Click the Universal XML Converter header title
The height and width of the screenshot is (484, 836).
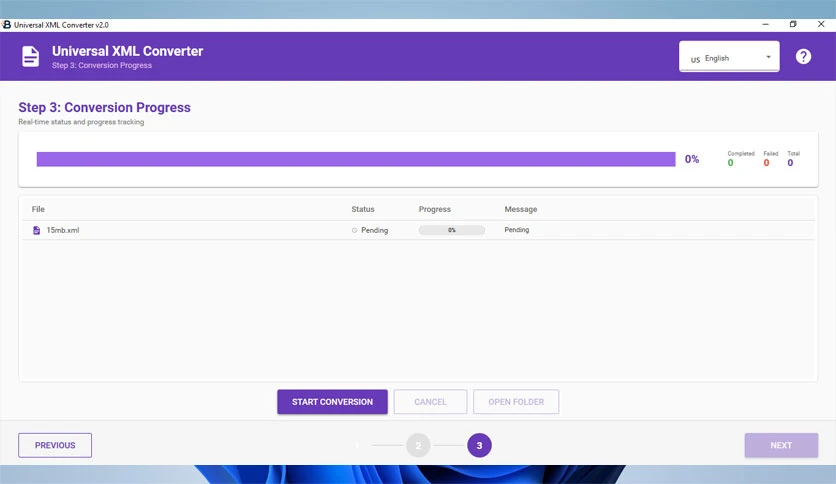(x=127, y=51)
